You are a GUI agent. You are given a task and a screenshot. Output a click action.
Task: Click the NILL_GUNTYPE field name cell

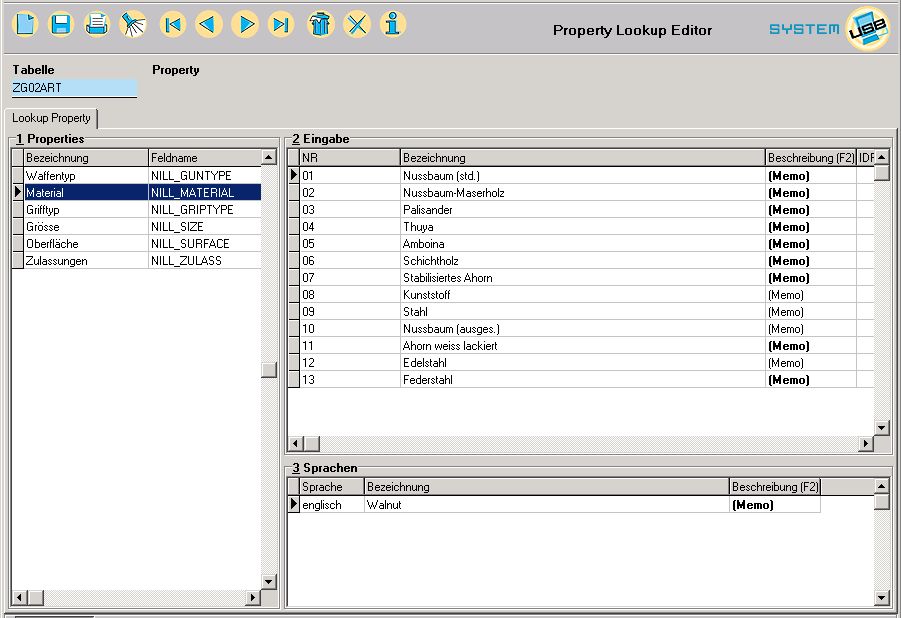point(205,175)
